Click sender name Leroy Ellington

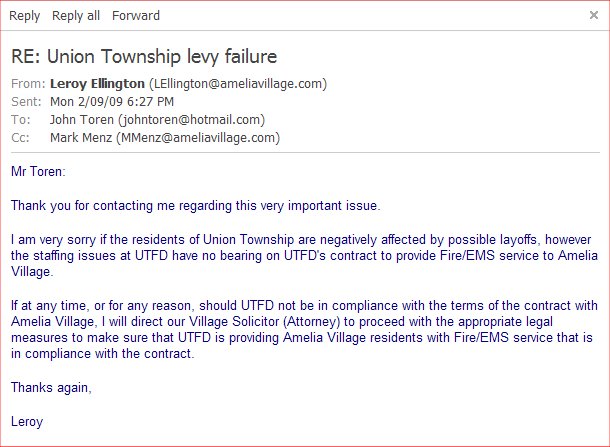coord(97,84)
